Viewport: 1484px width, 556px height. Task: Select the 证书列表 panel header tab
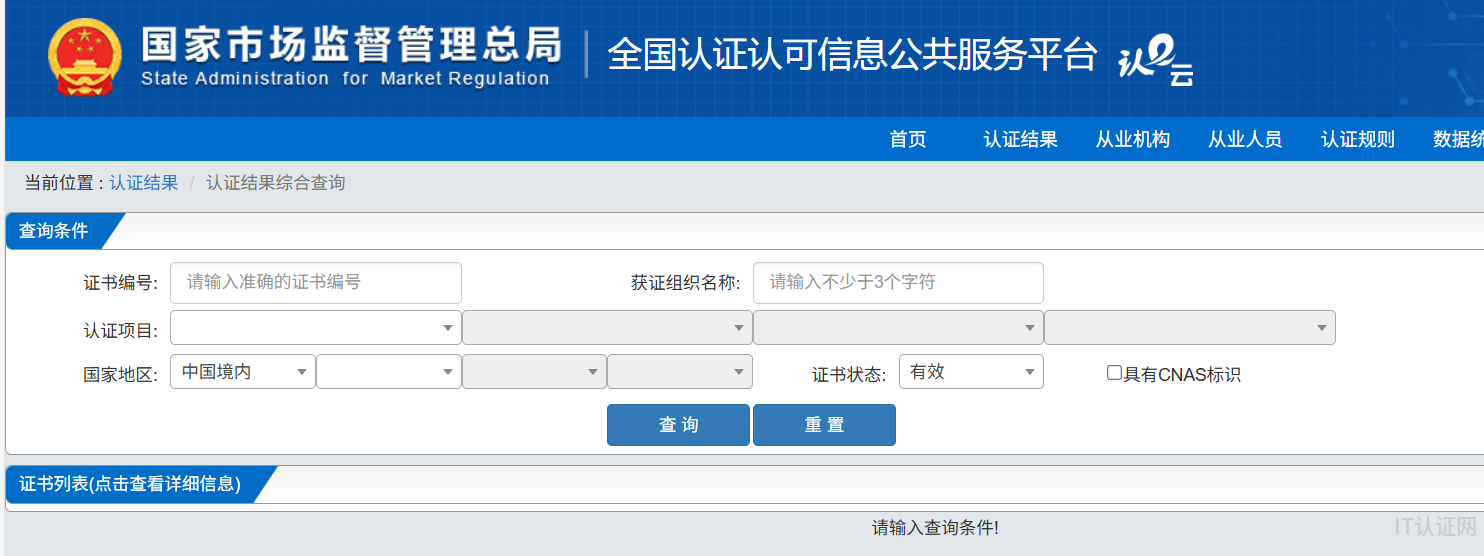pos(130,484)
